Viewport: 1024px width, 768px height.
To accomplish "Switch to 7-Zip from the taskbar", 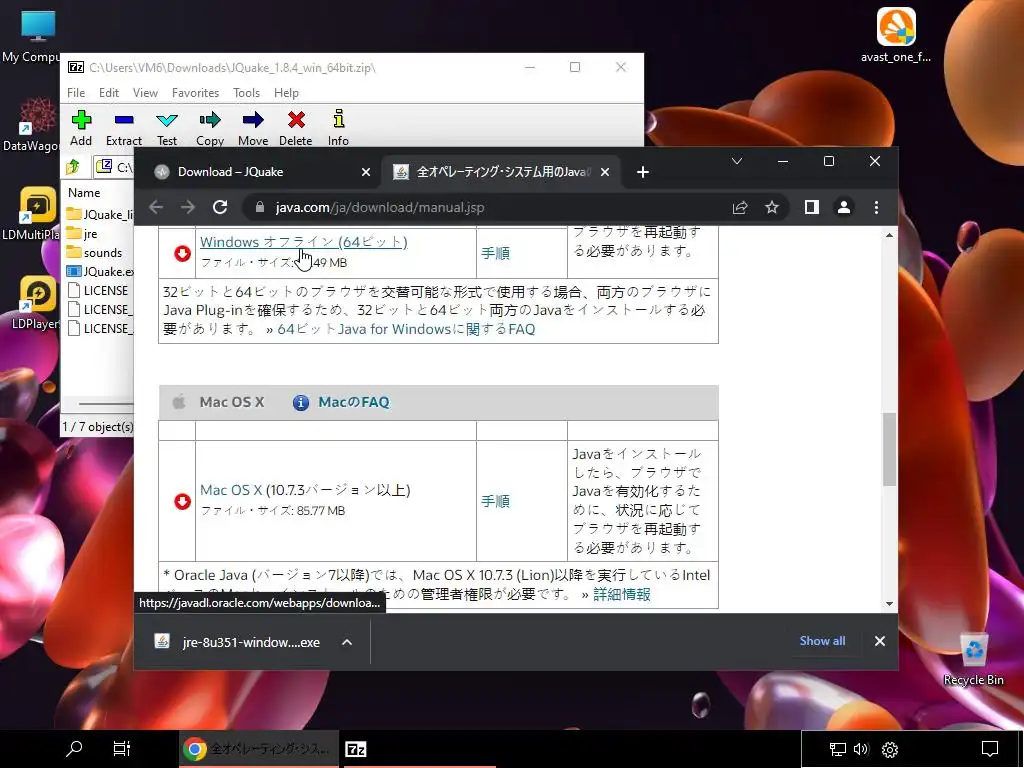I will click(355, 749).
